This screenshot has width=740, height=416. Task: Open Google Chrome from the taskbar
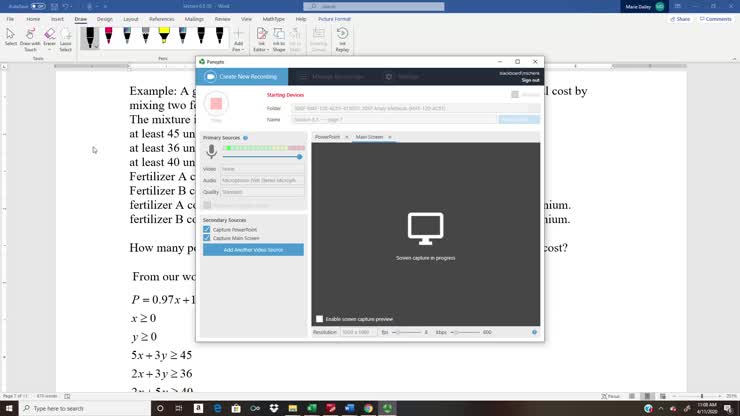click(x=368, y=408)
